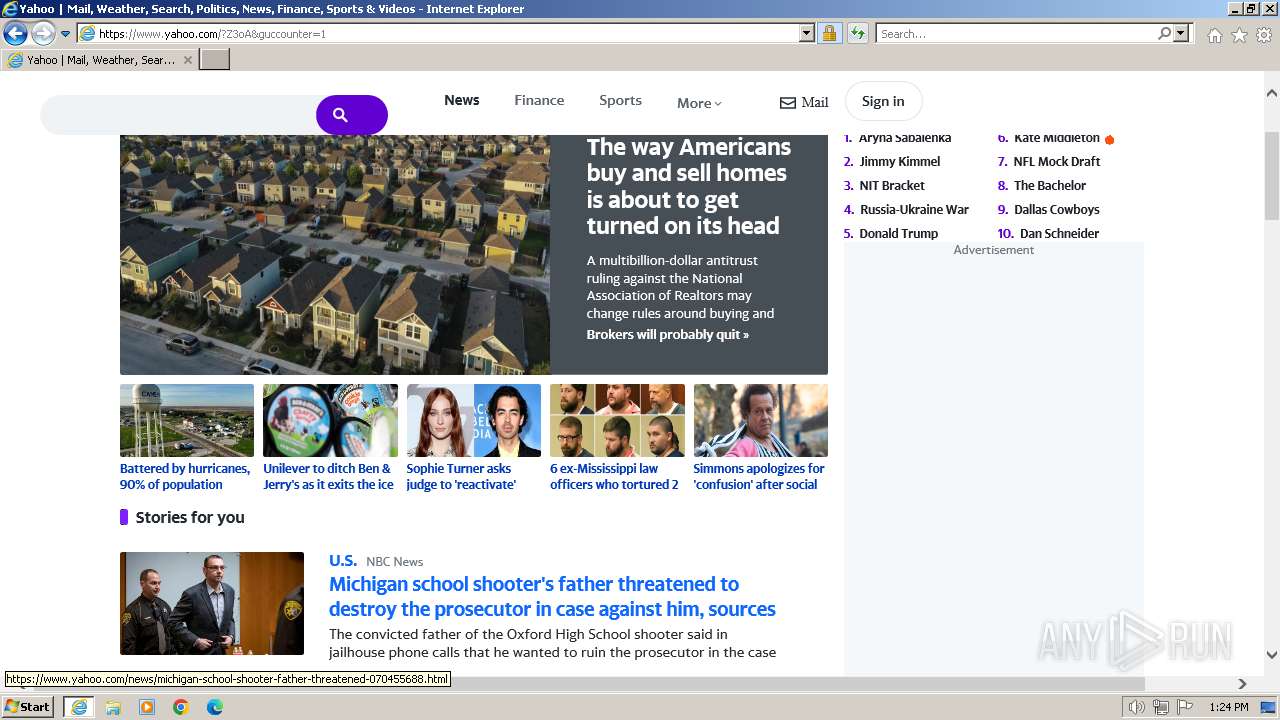Select the Yahoo browser tab
The image size is (1280, 720).
(100, 60)
